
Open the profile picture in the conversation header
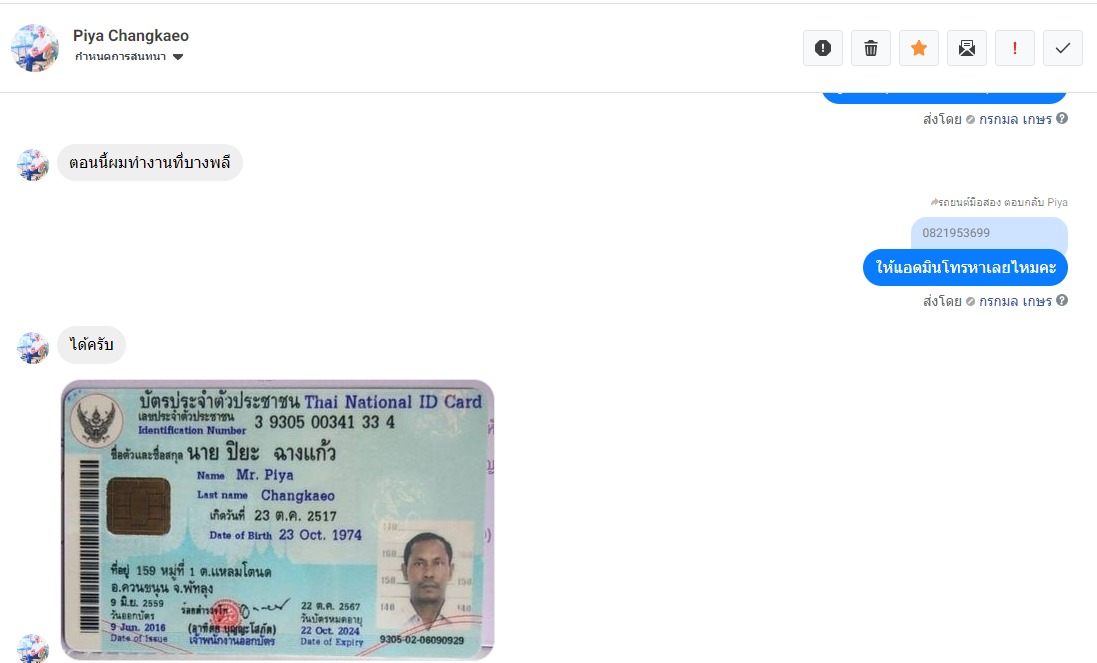tap(35, 48)
